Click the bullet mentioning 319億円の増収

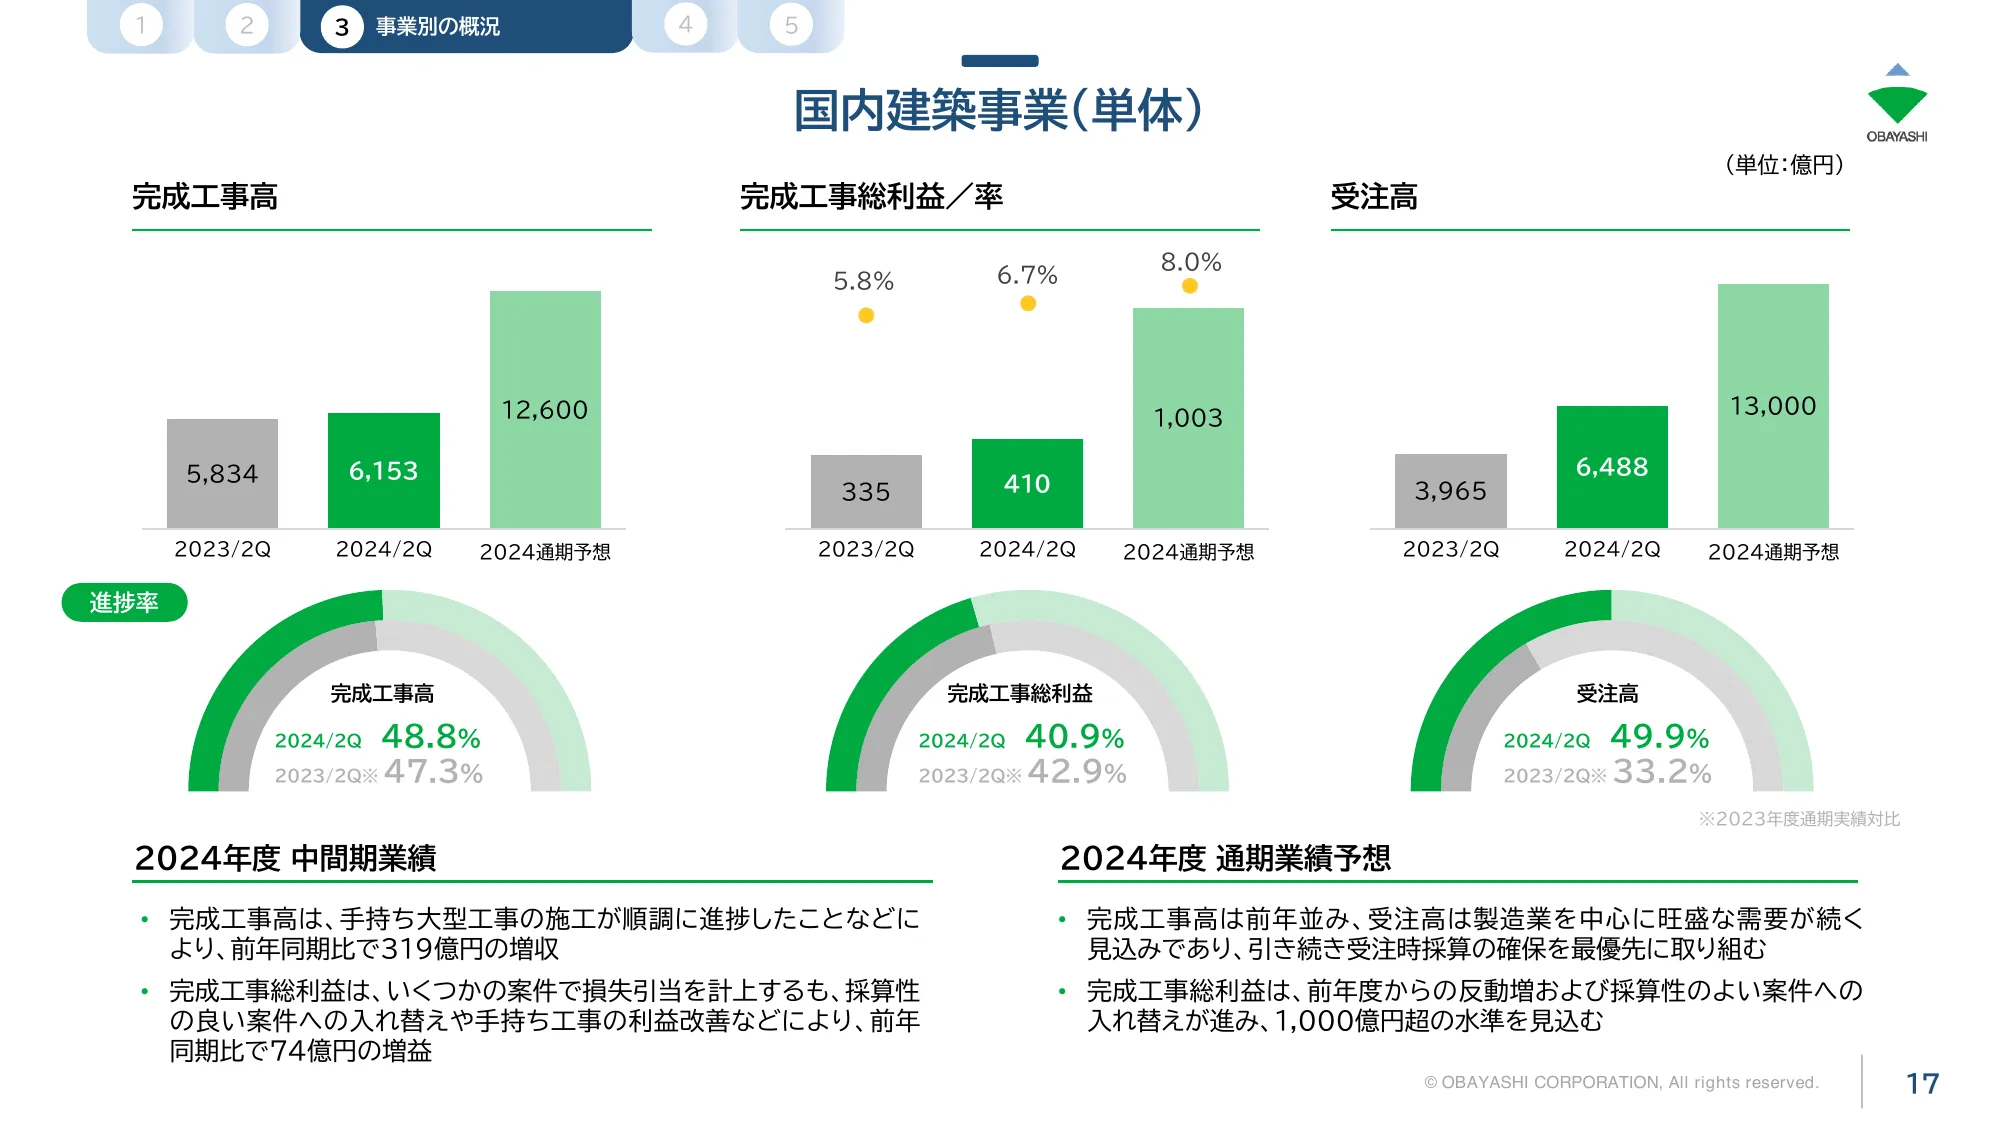tap(543, 933)
